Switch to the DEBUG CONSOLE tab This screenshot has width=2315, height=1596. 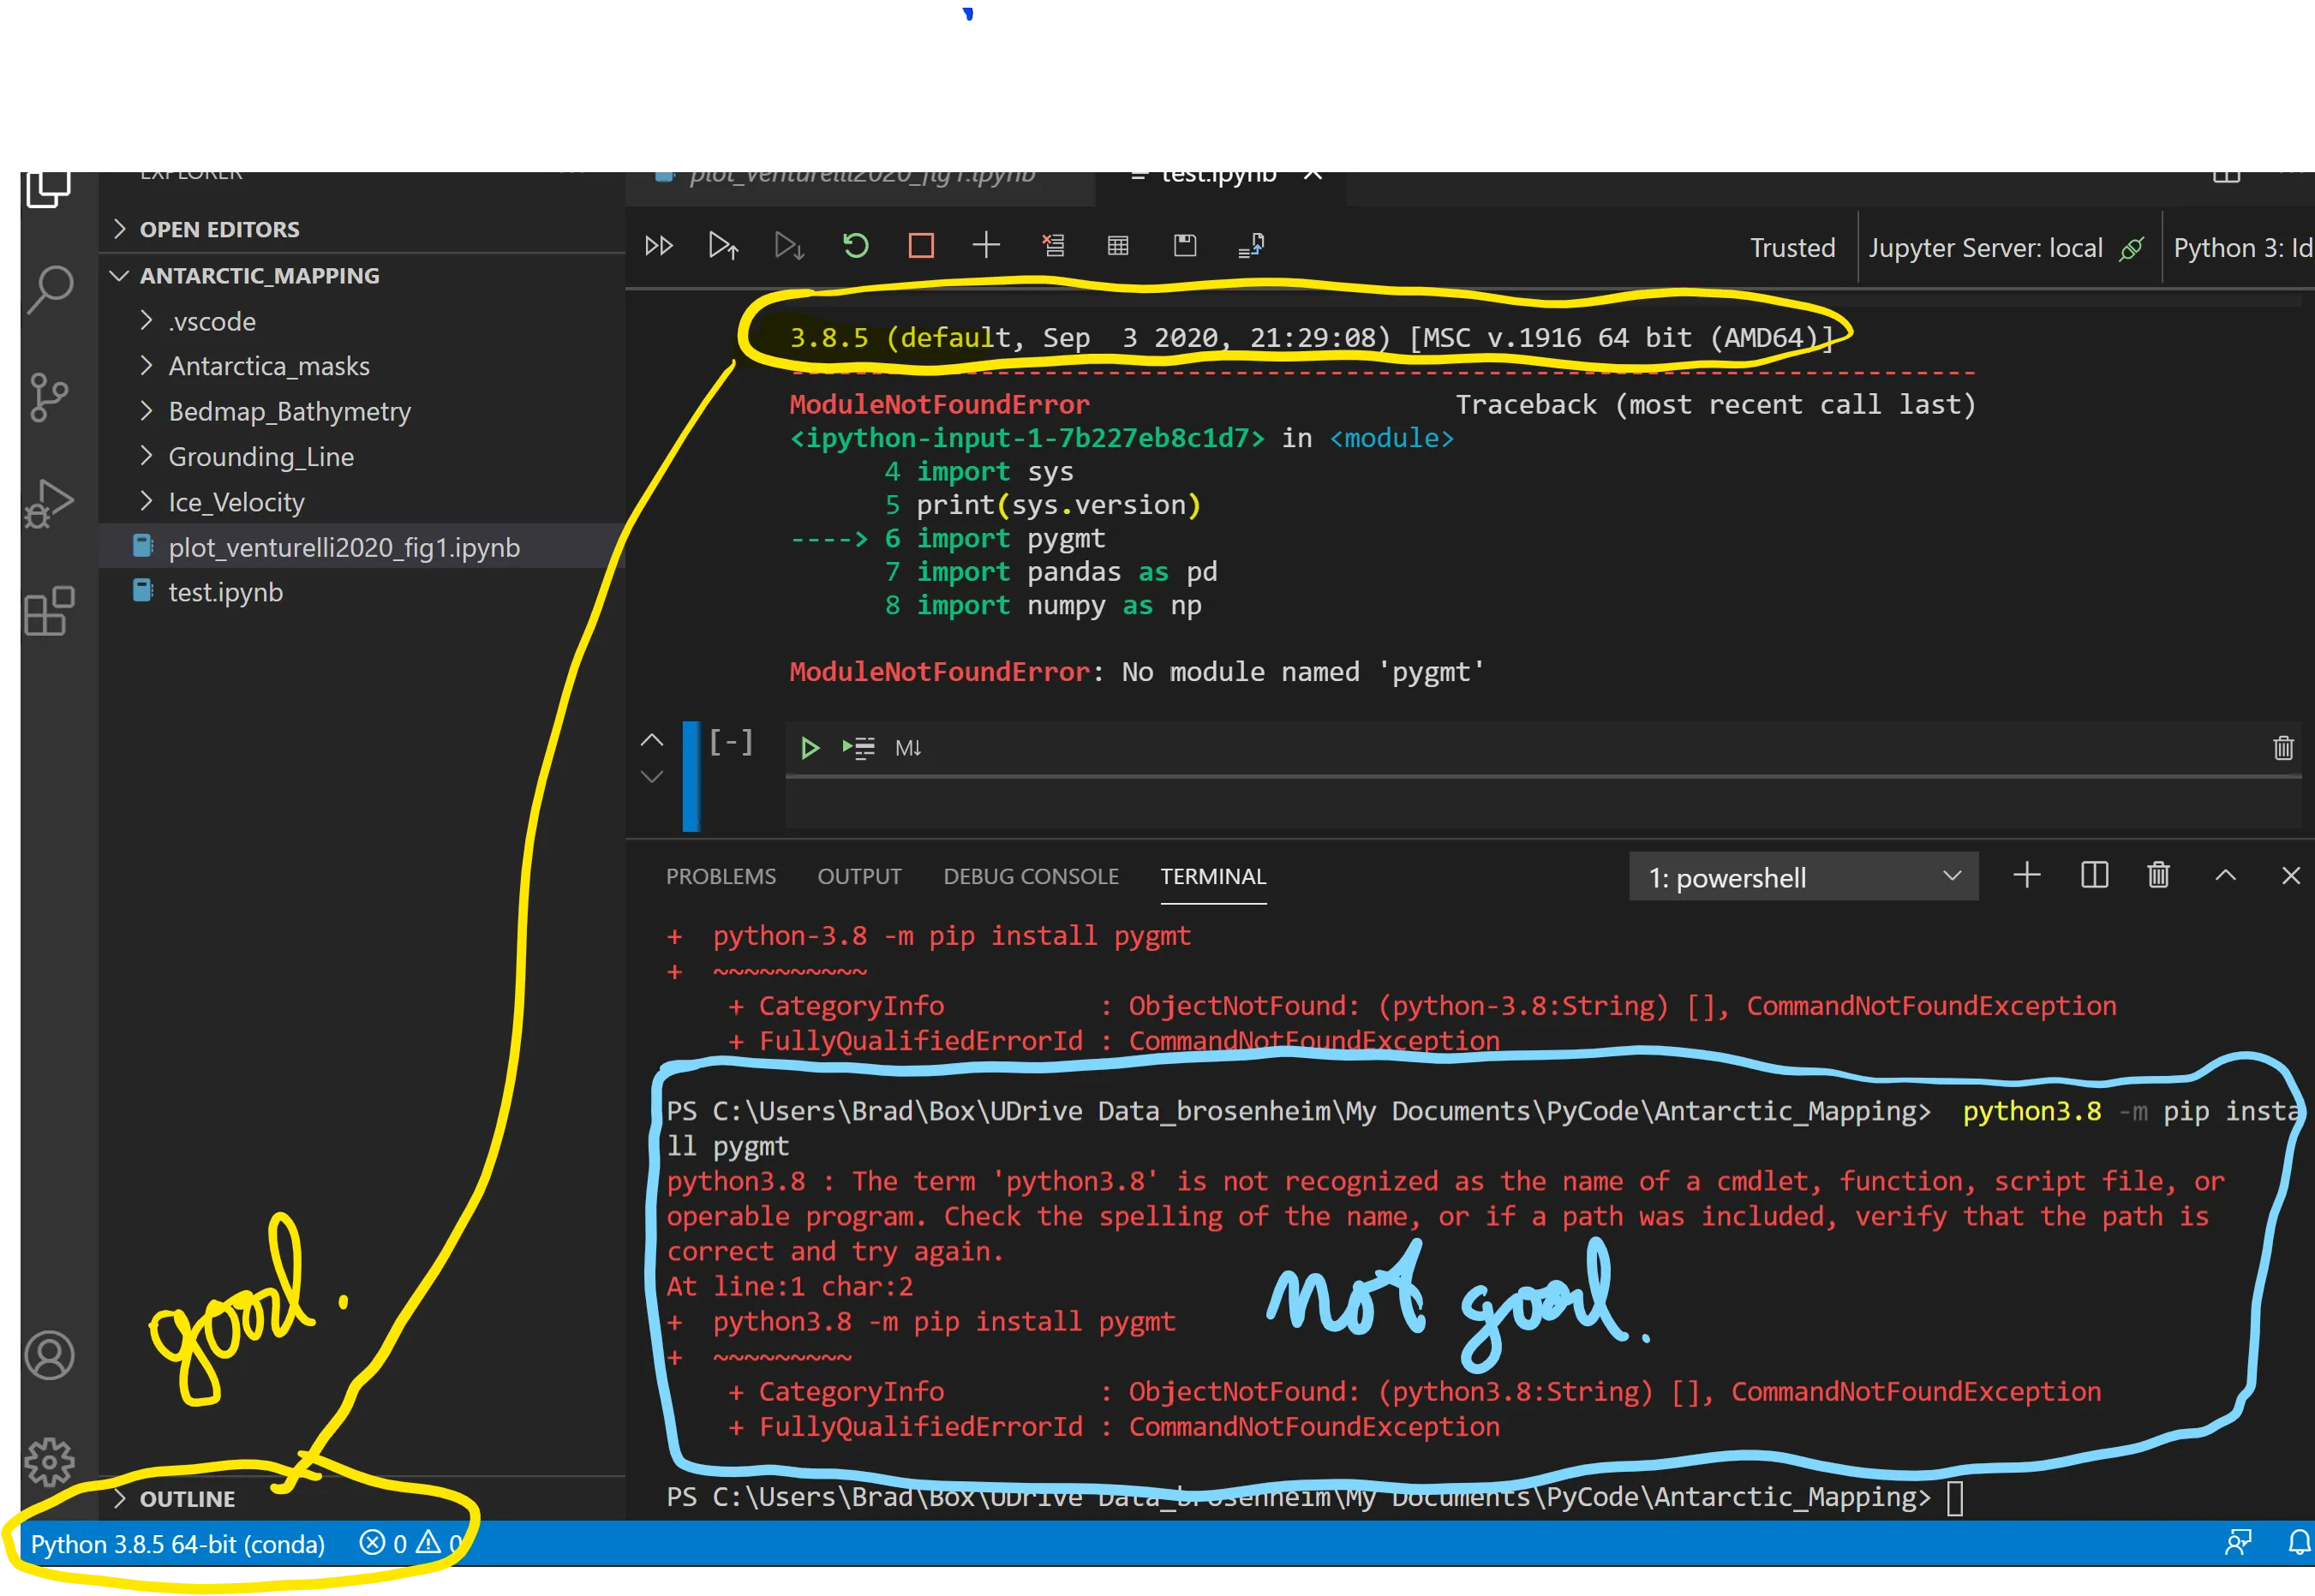click(1030, 877)
